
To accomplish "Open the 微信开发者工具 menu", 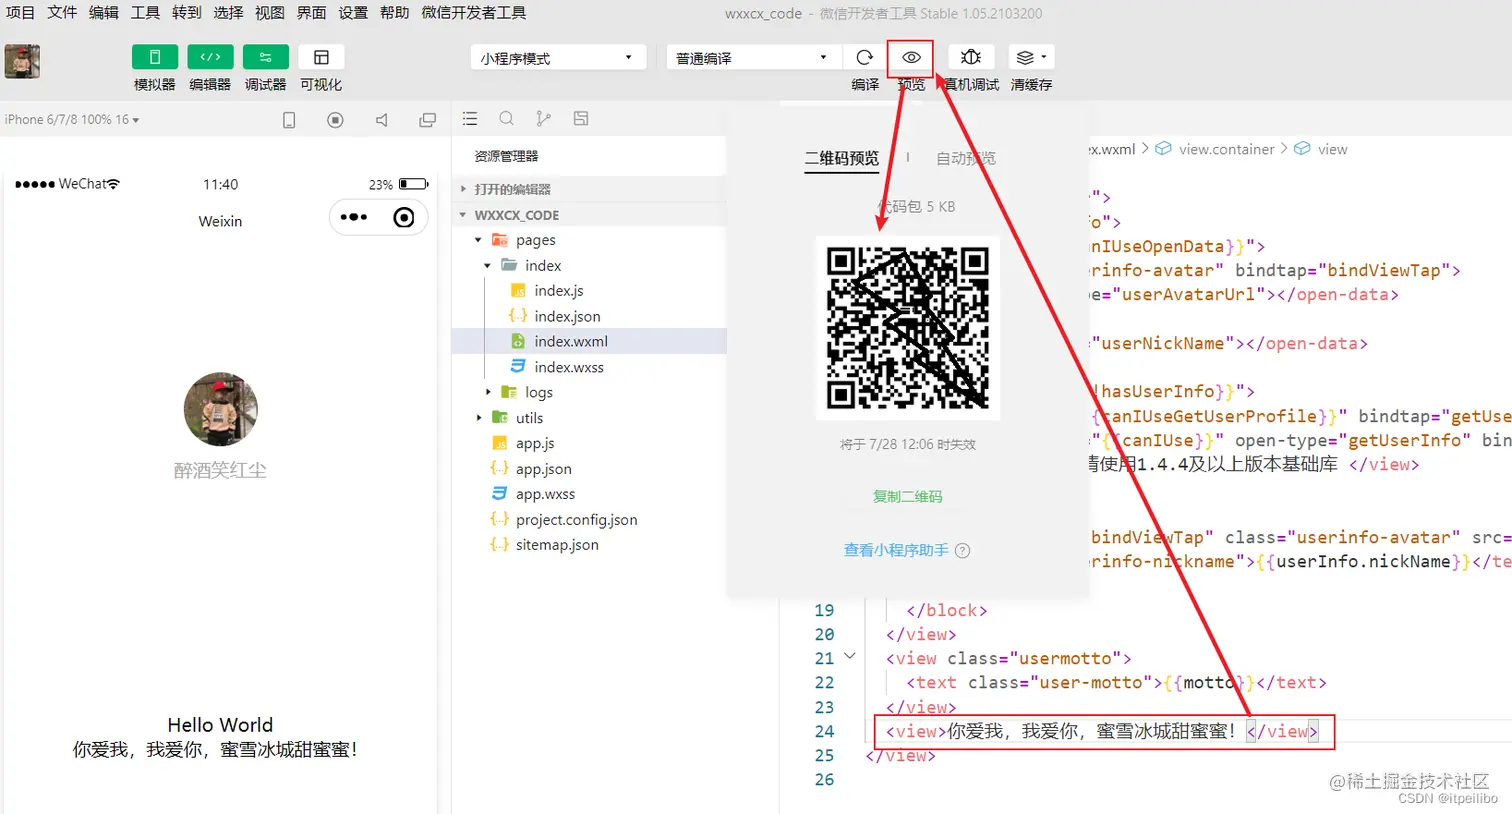I will coord(474,12).
